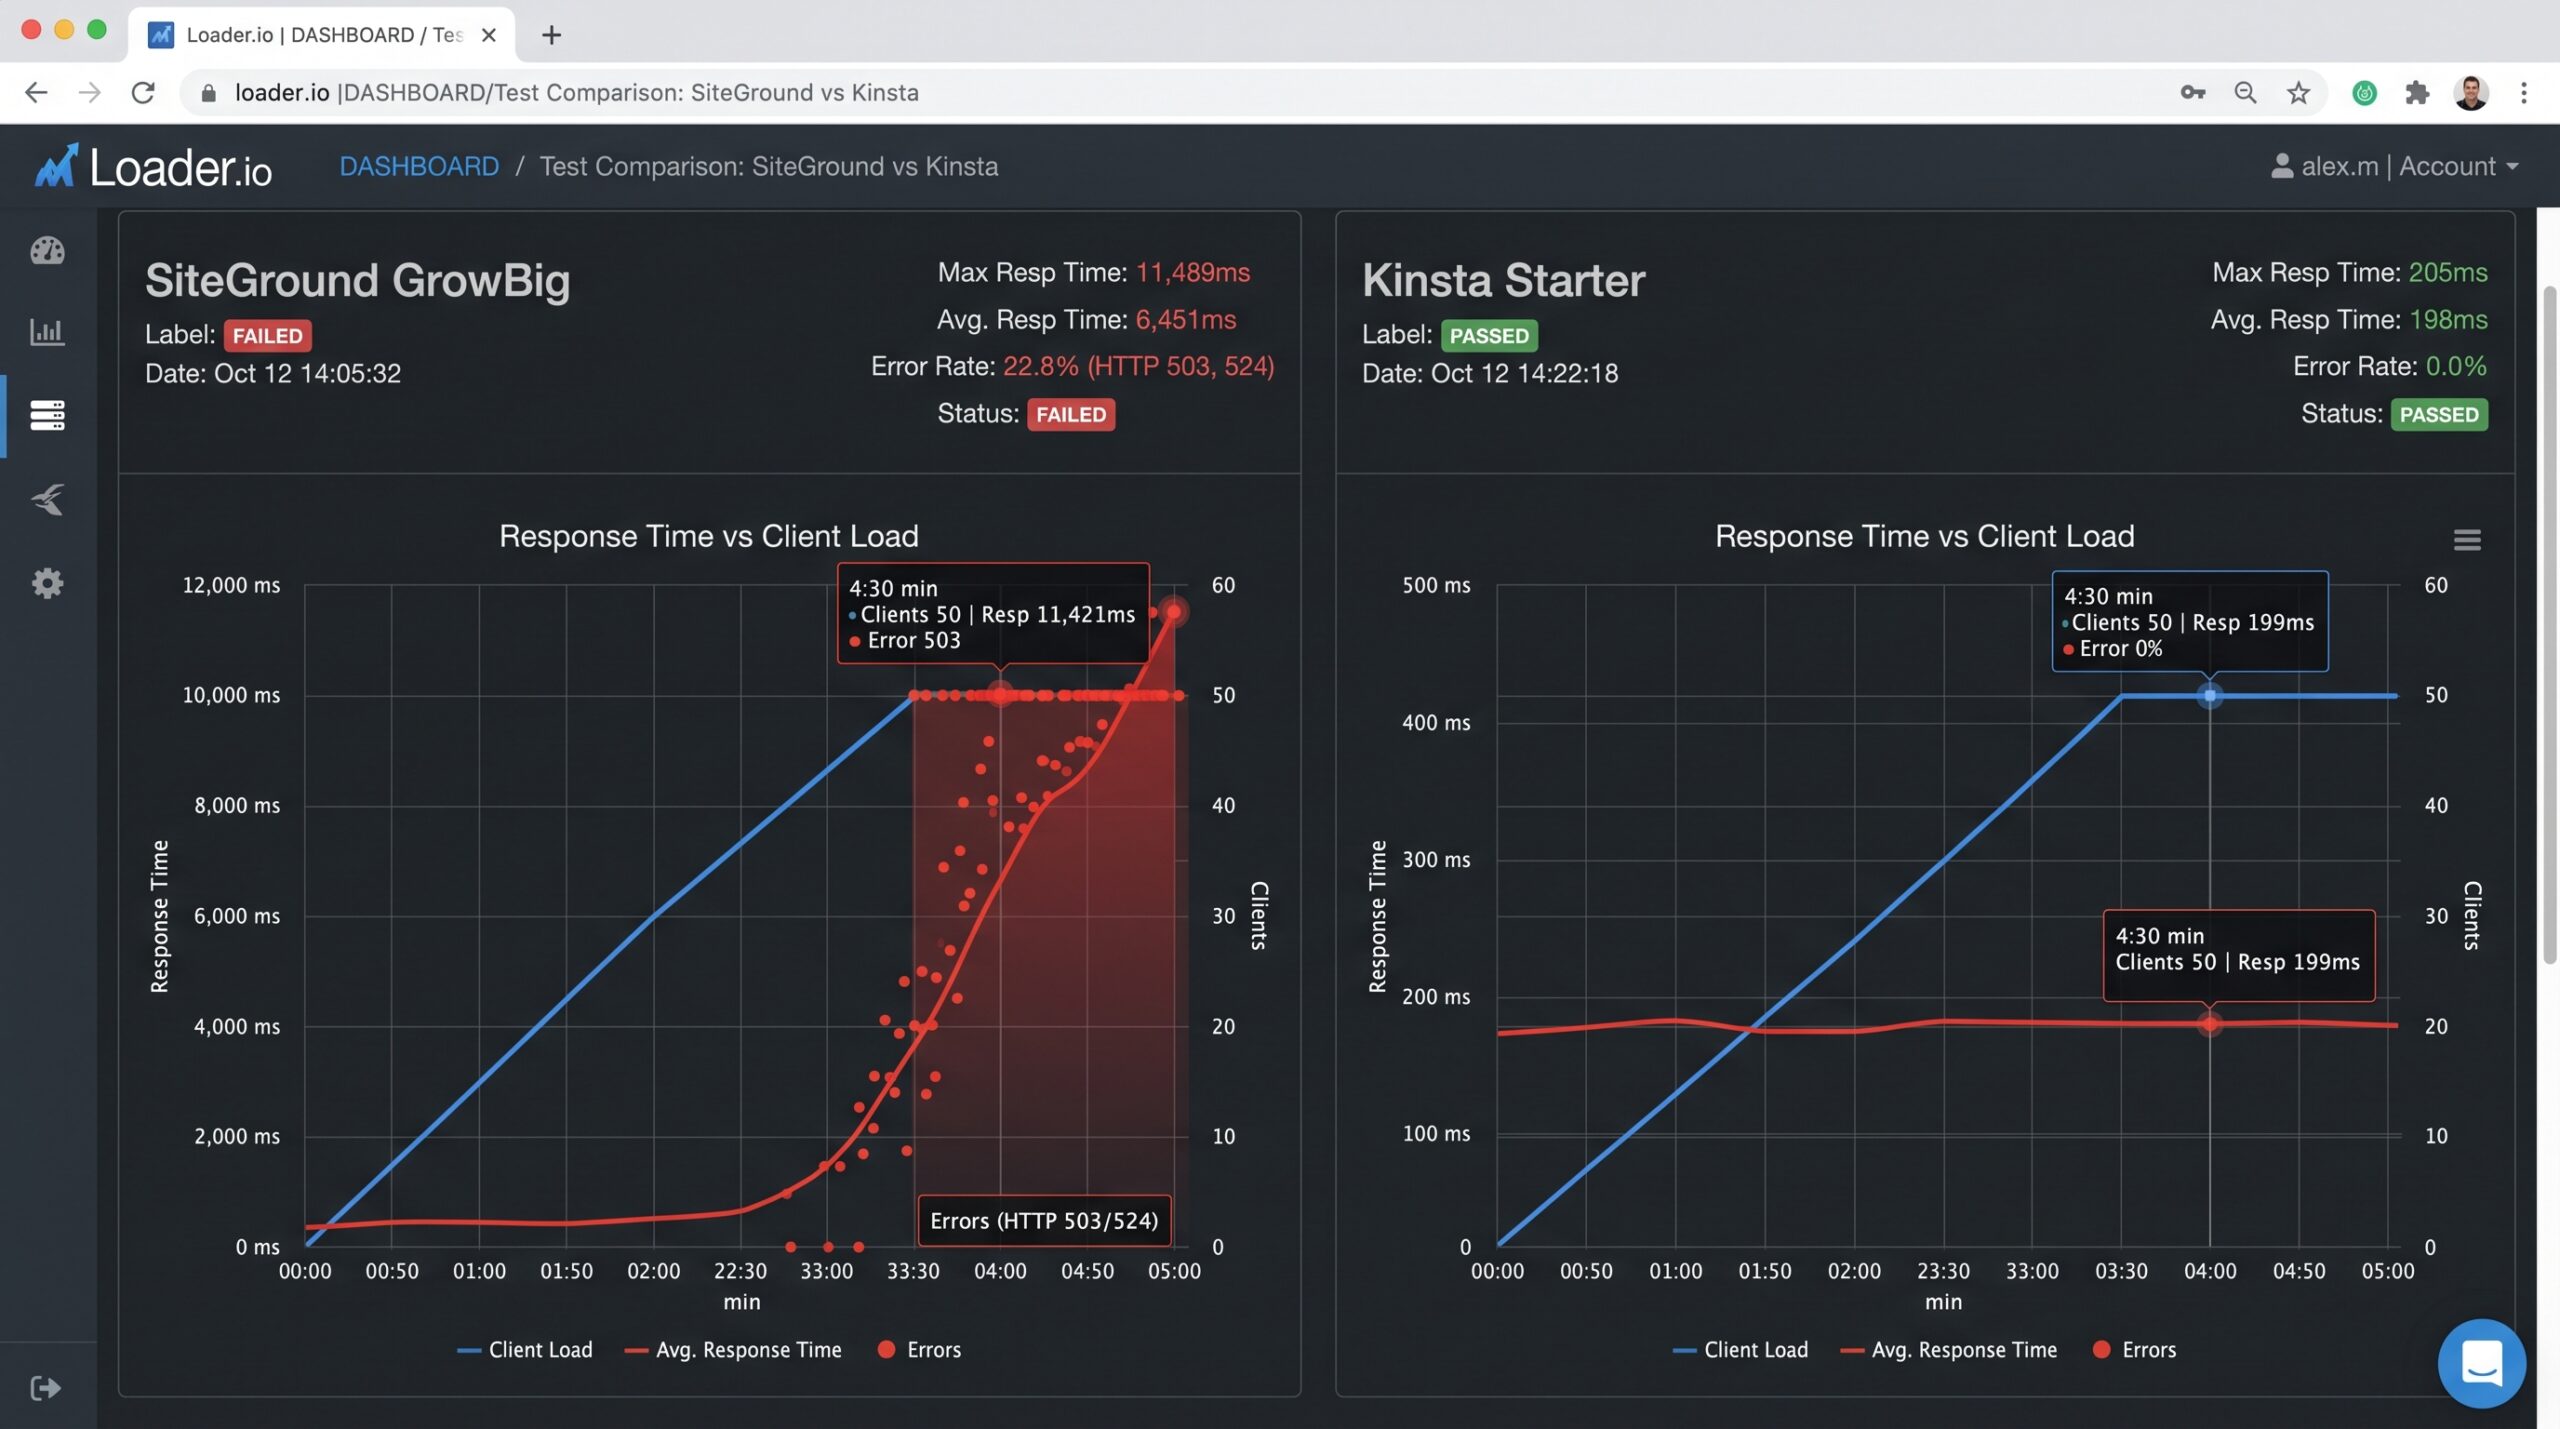Viewport: 2560px width, 1429px height.
Task: Click the PASSED label badge for Kinsta
Action: click(1489, 336)
